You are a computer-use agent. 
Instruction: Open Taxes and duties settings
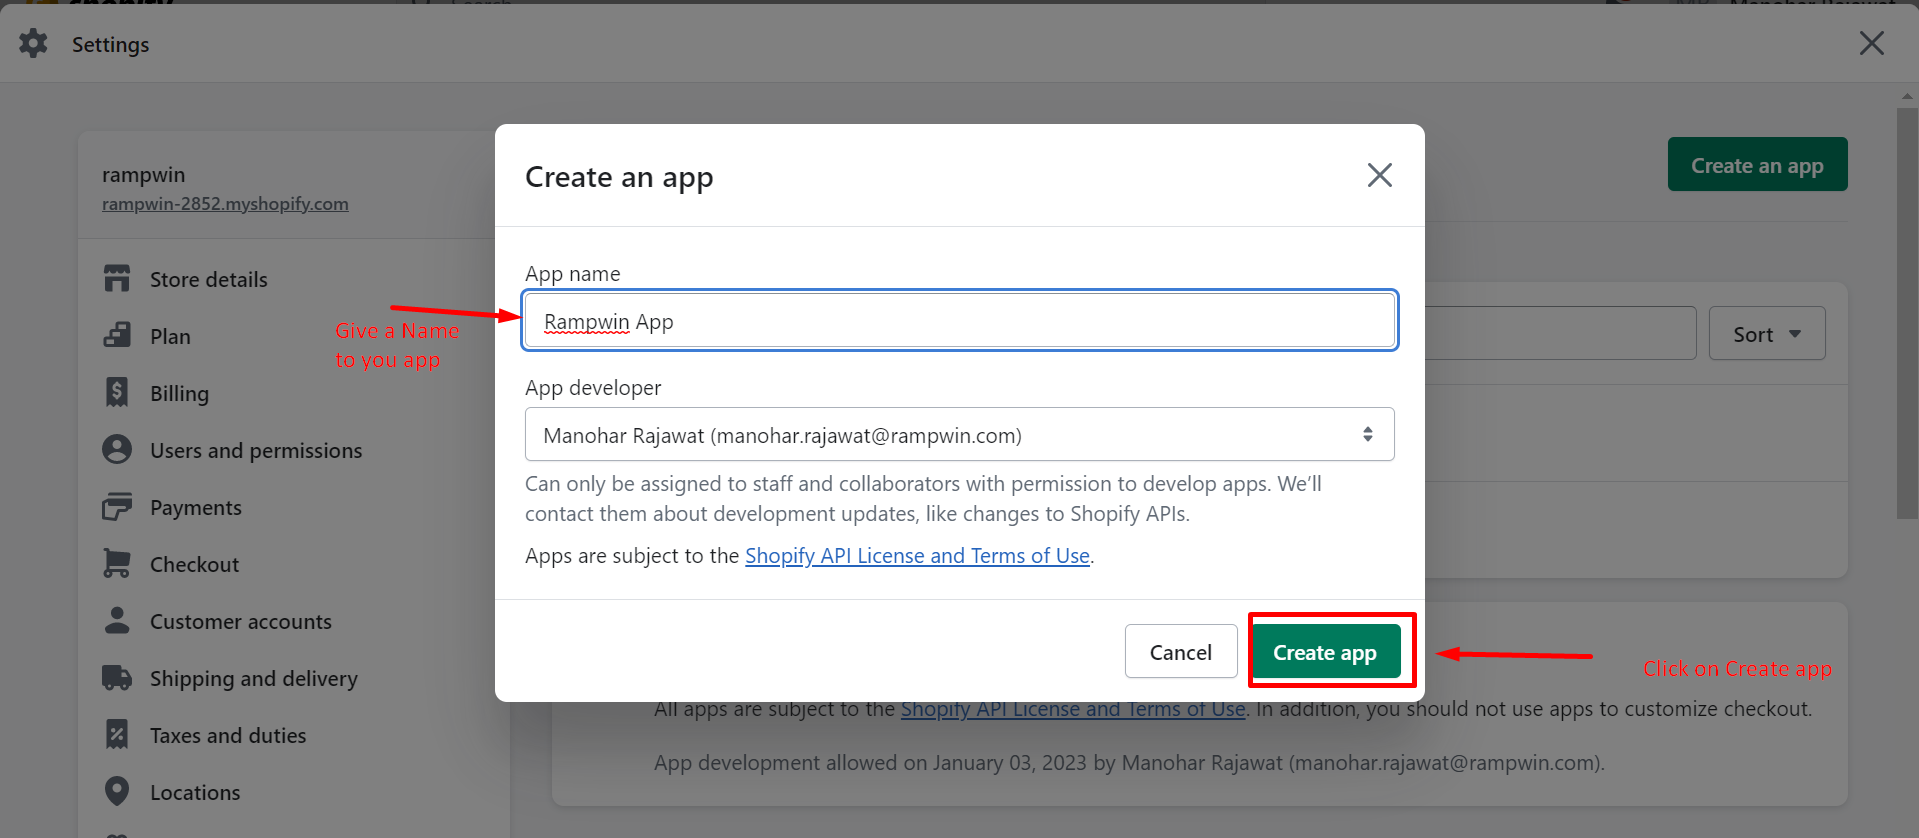[x=228, y=735]
